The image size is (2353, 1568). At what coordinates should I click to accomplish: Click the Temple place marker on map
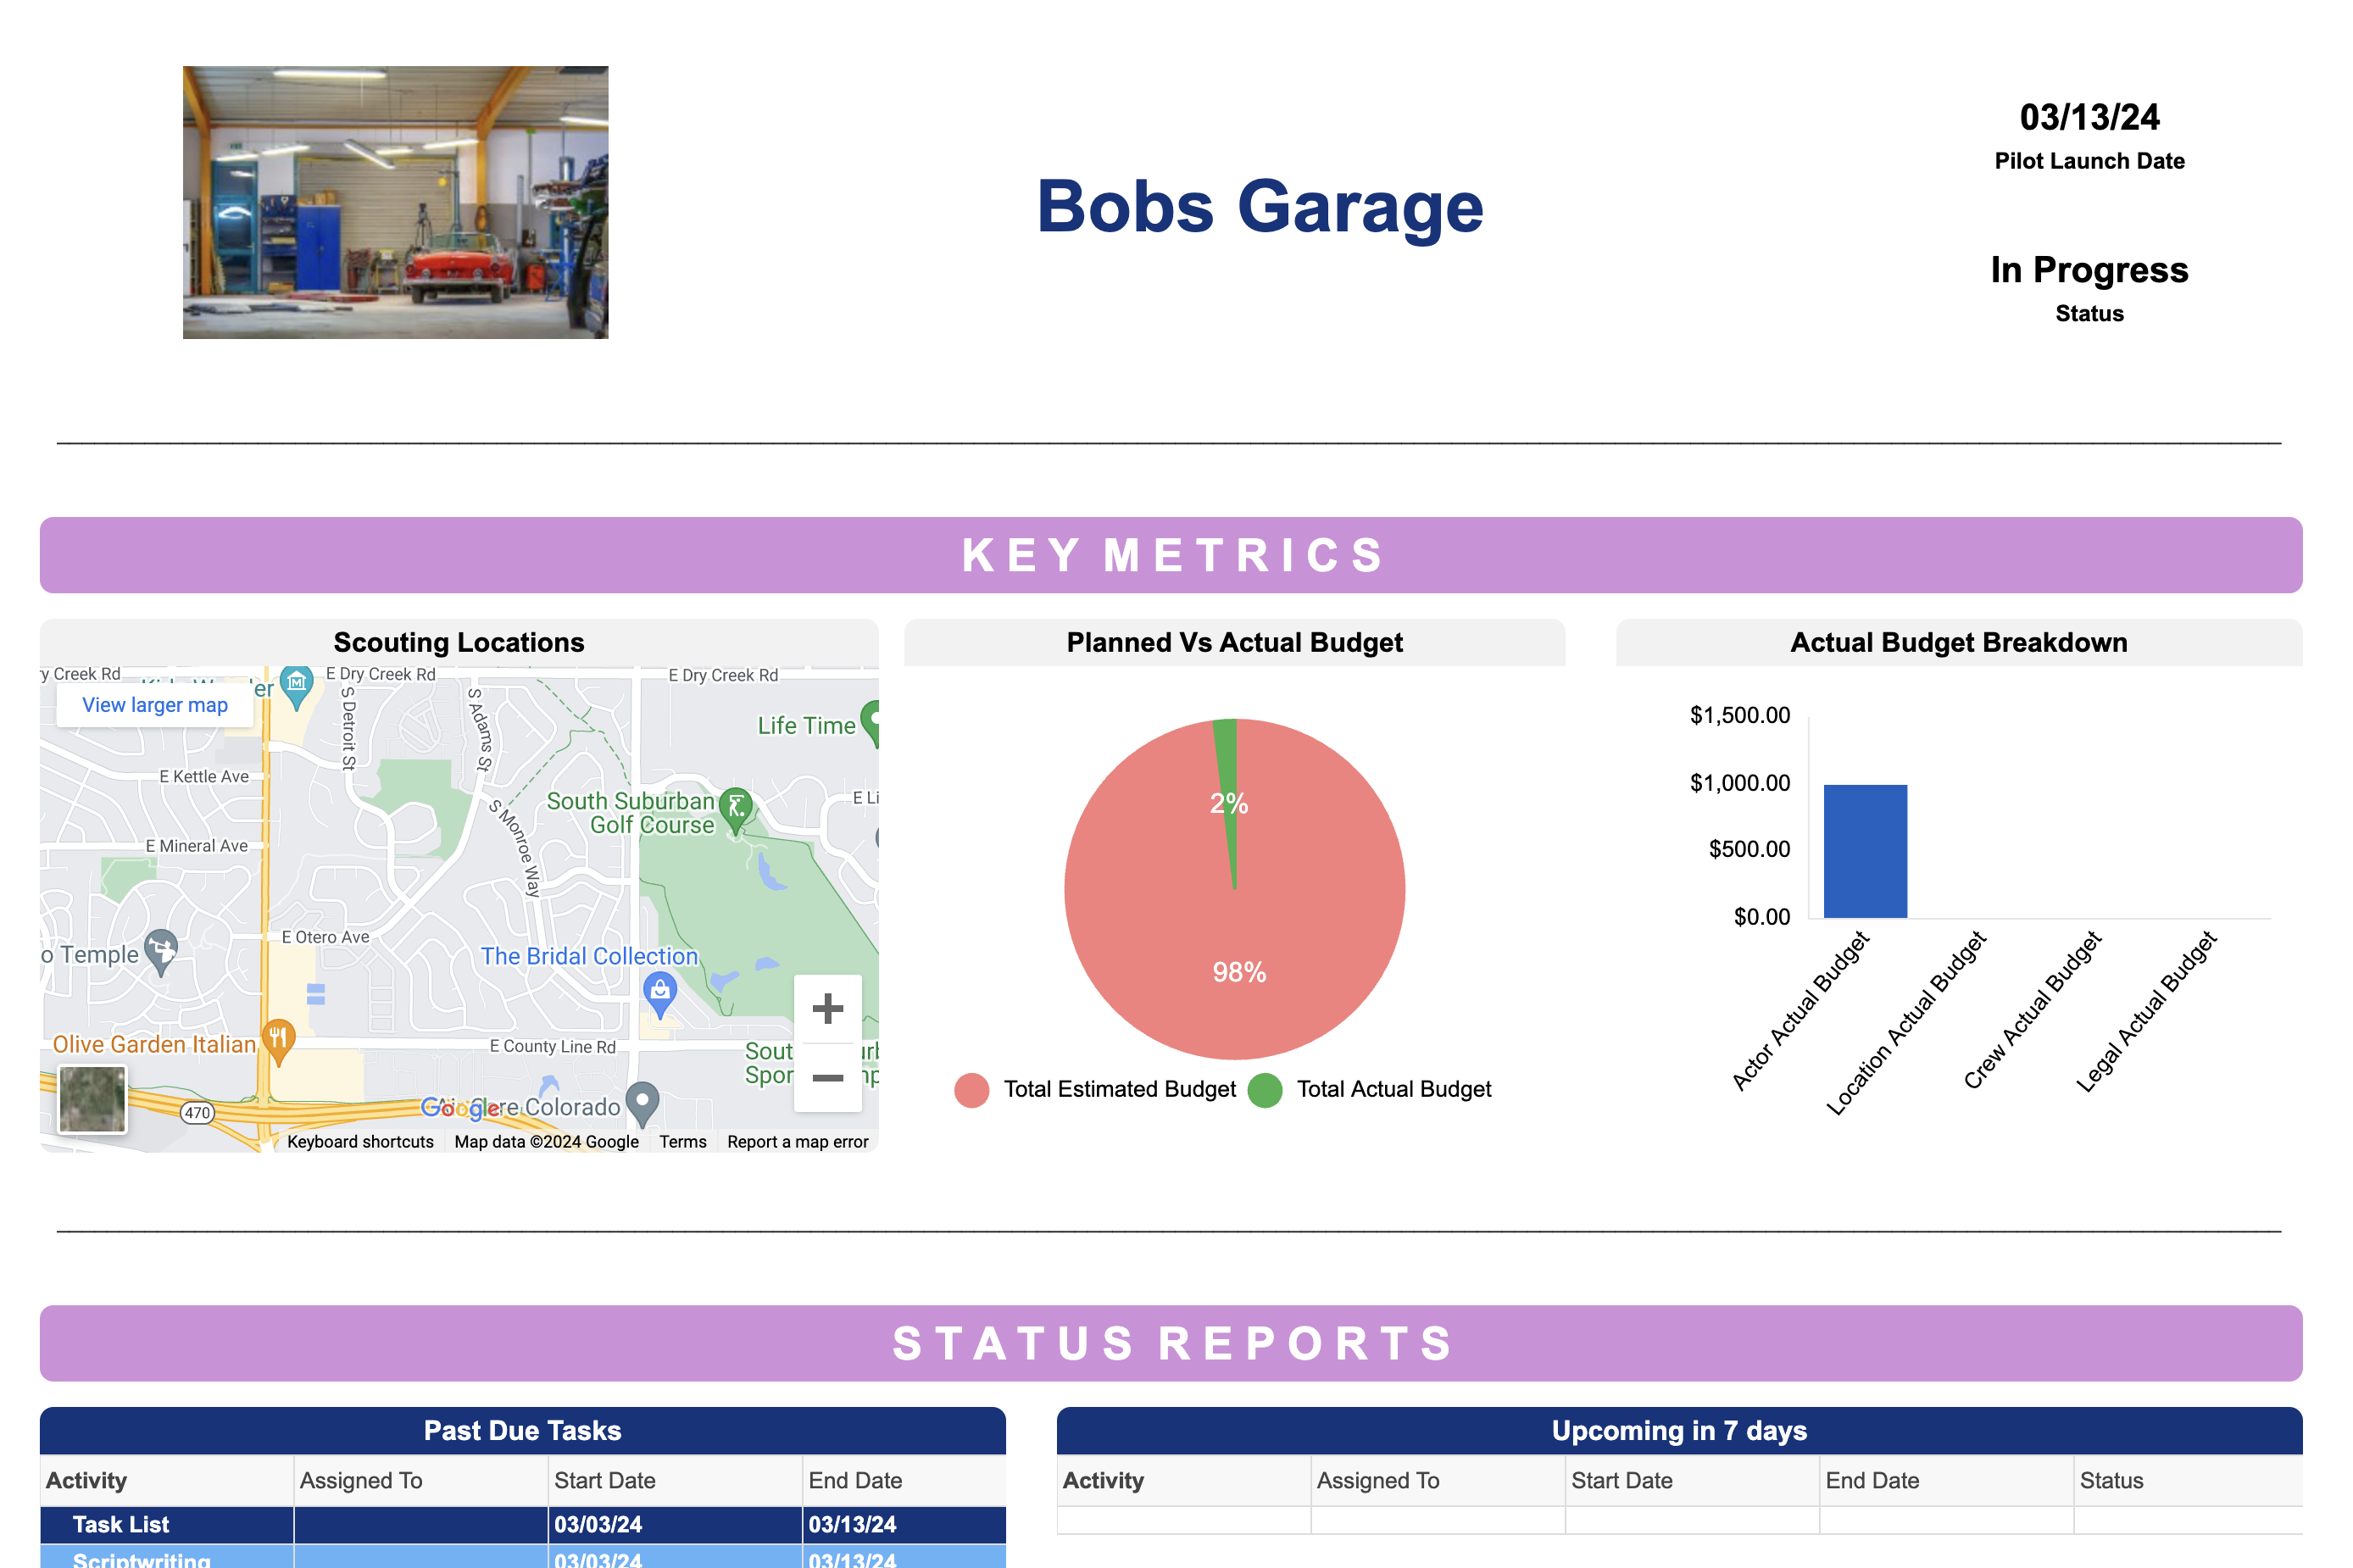160,948
